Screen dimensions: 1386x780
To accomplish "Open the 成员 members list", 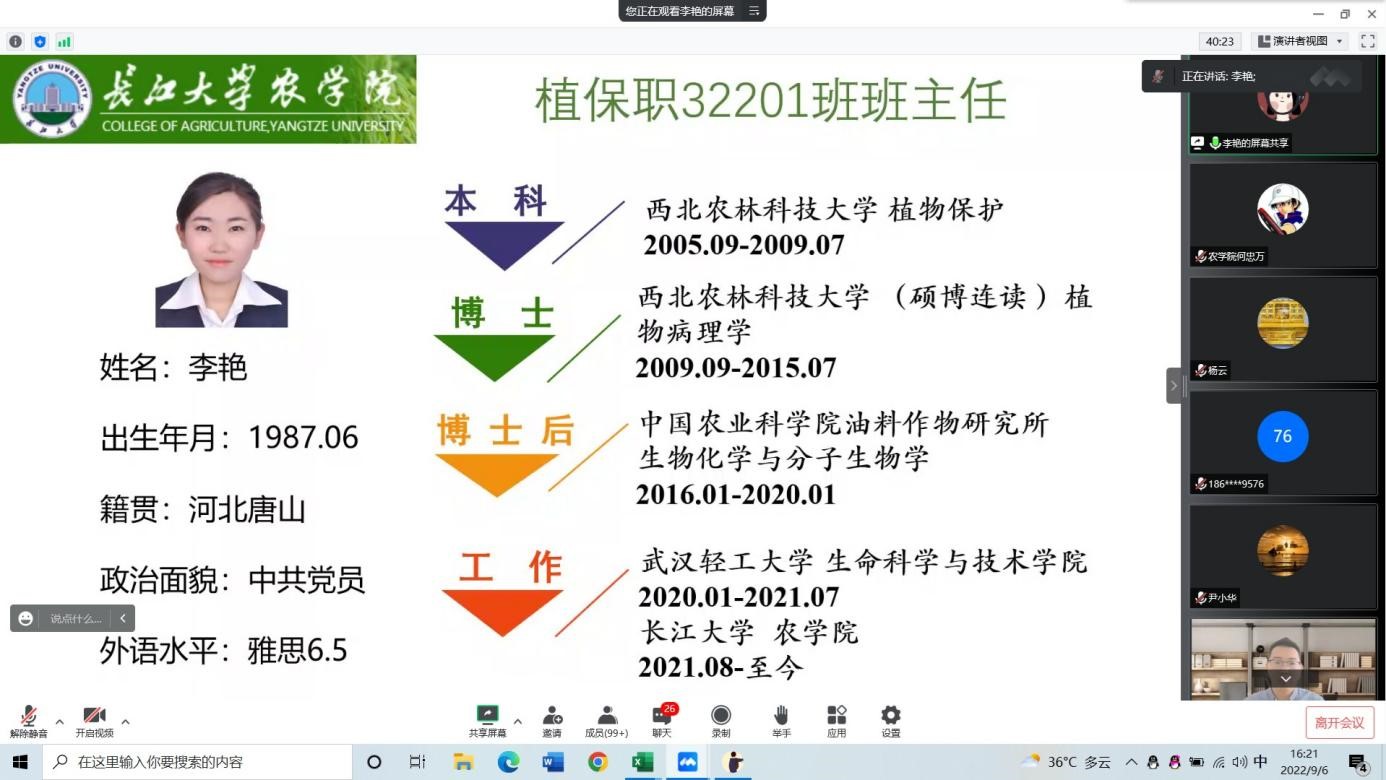I will click(x=606, y=715).
